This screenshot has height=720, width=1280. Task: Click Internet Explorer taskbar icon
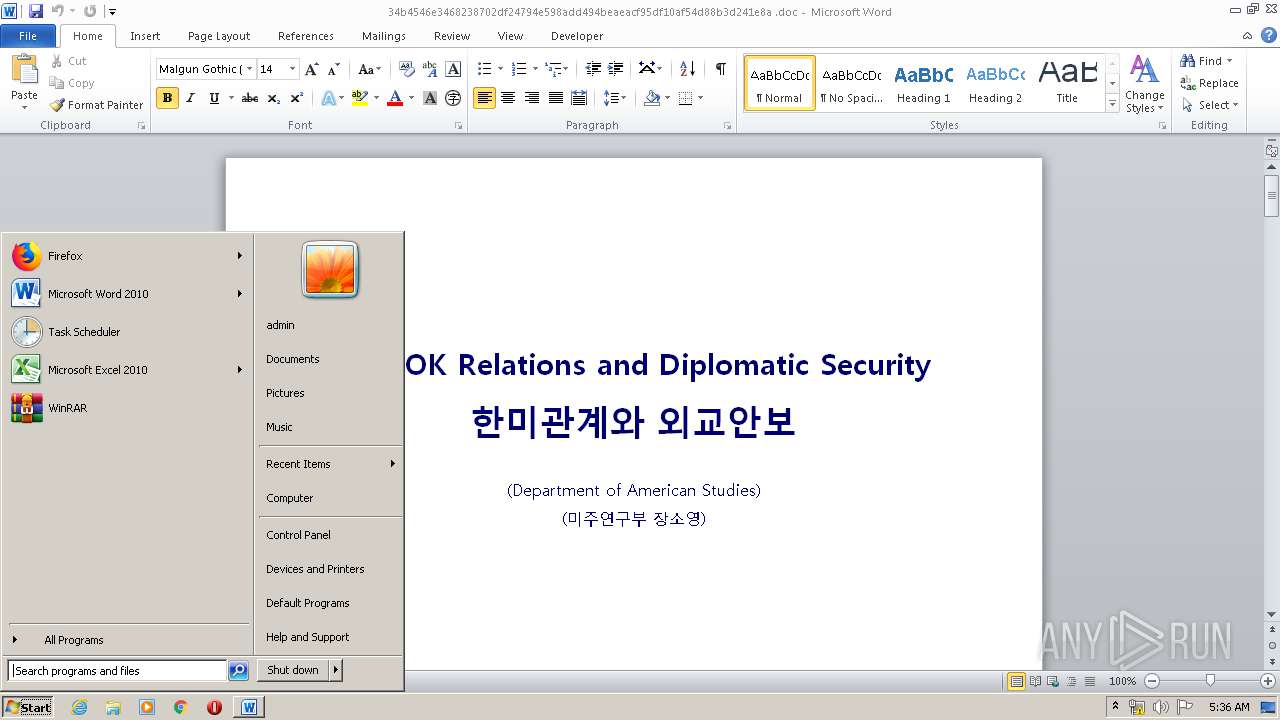[x=79, y=707]
